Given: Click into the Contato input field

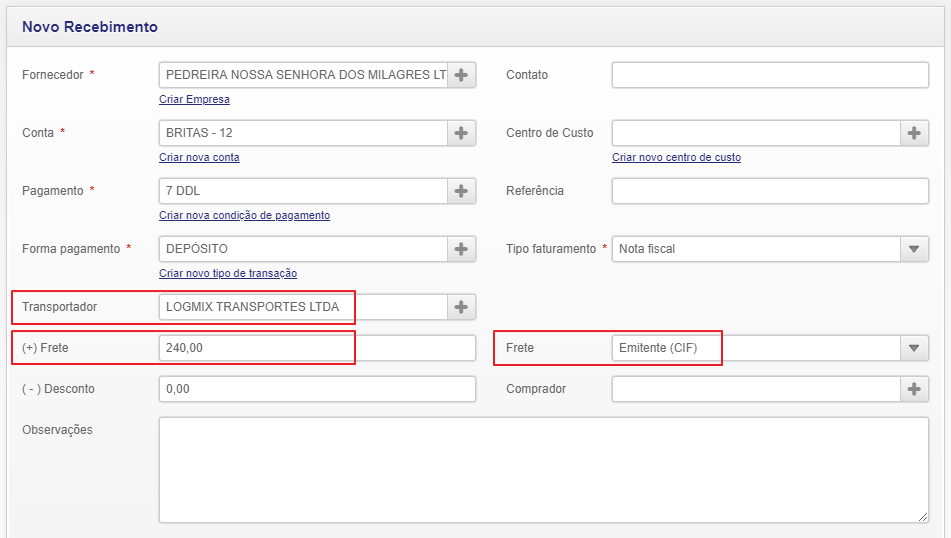Looking at the screenshot, I should pyautogui.click(x=770, y=75).
